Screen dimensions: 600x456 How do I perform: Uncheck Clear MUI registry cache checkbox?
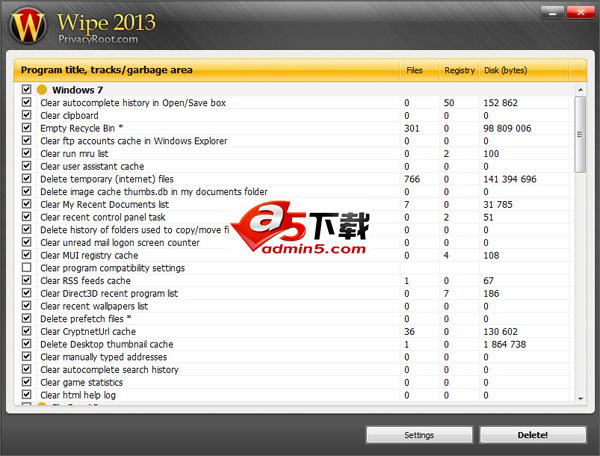(26, 255)
